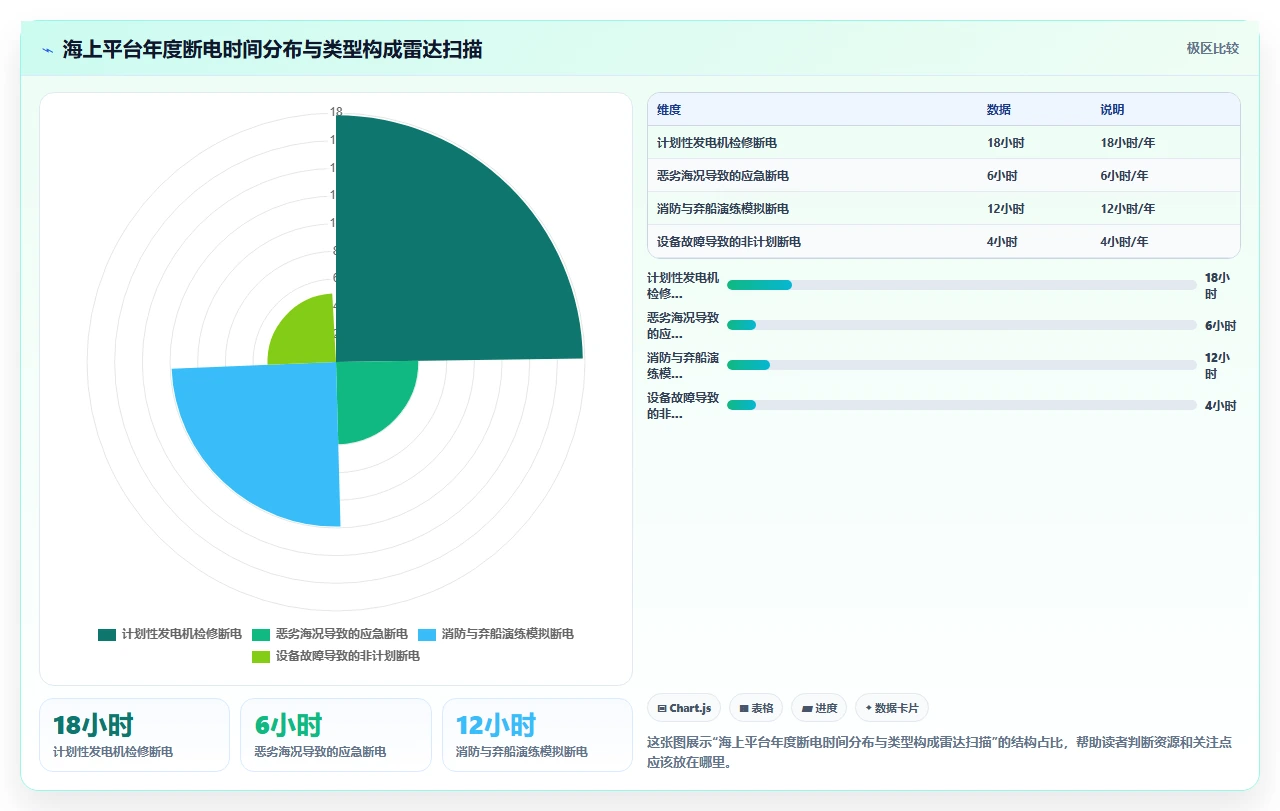Select the 计划性发电机检修断电 table row
The height and width of the screenshot is (811, 1280).
(944, 143)
